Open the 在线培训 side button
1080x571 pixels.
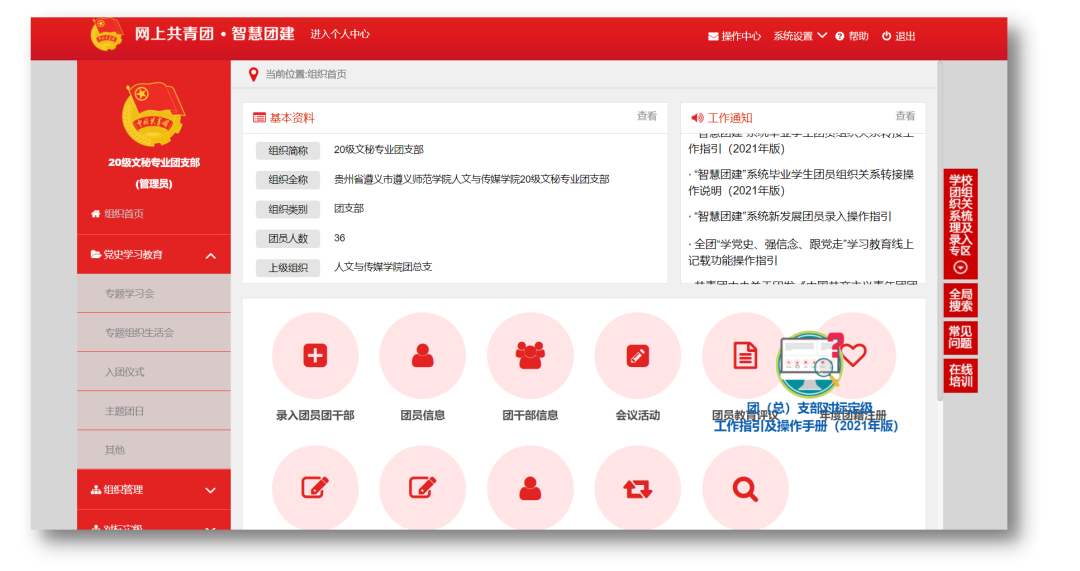(960, 376)
